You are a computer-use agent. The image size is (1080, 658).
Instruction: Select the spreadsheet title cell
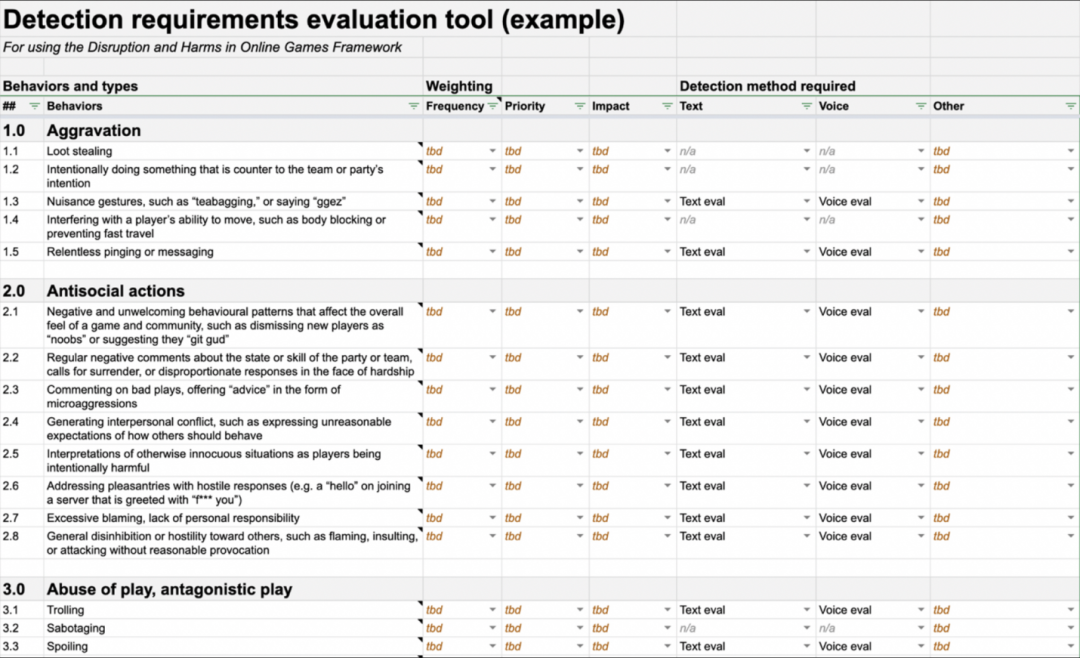(x=314, y=19)
